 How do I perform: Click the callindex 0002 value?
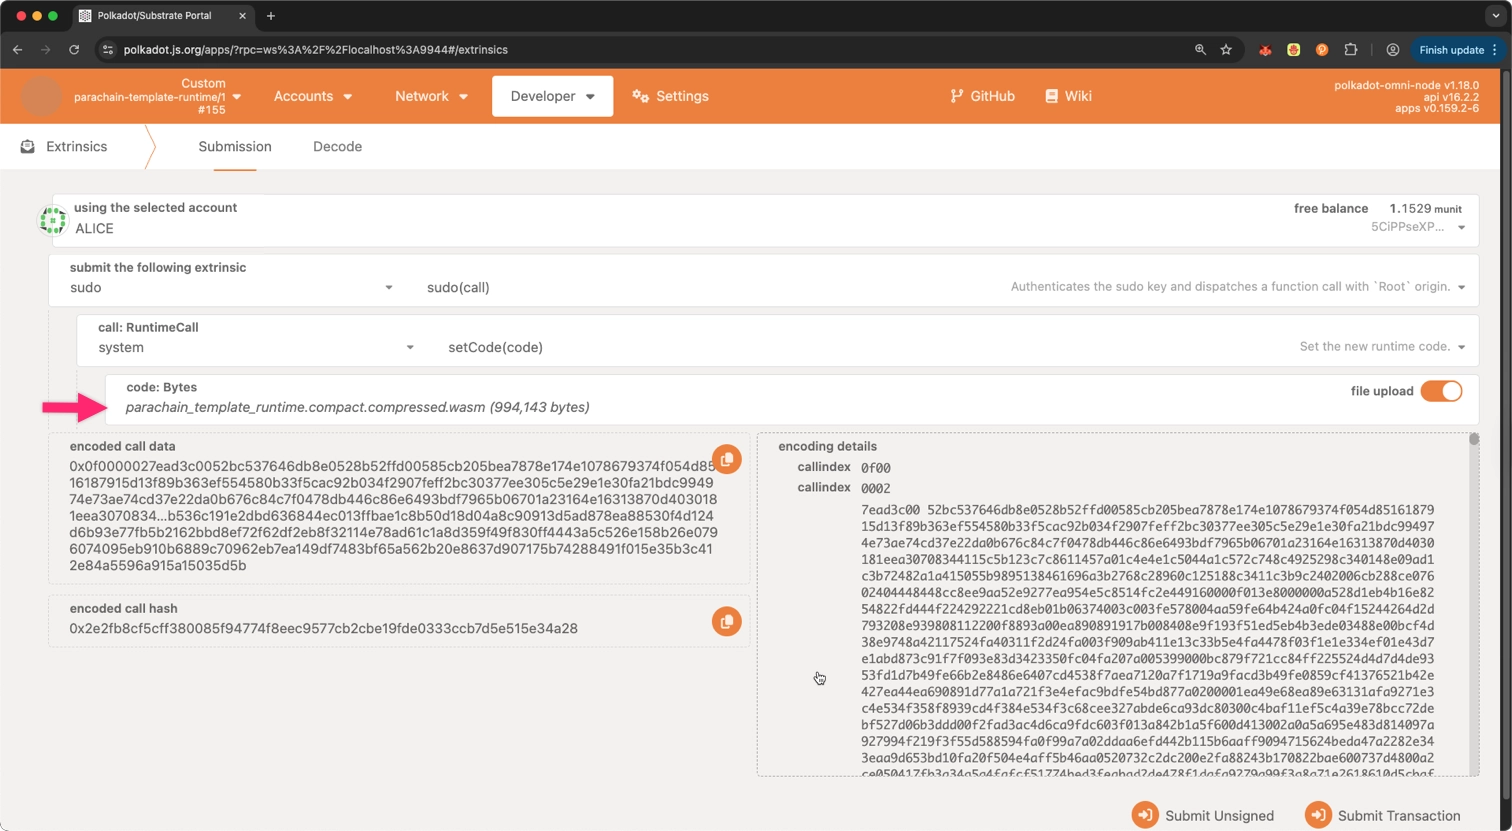pos(875,488)
